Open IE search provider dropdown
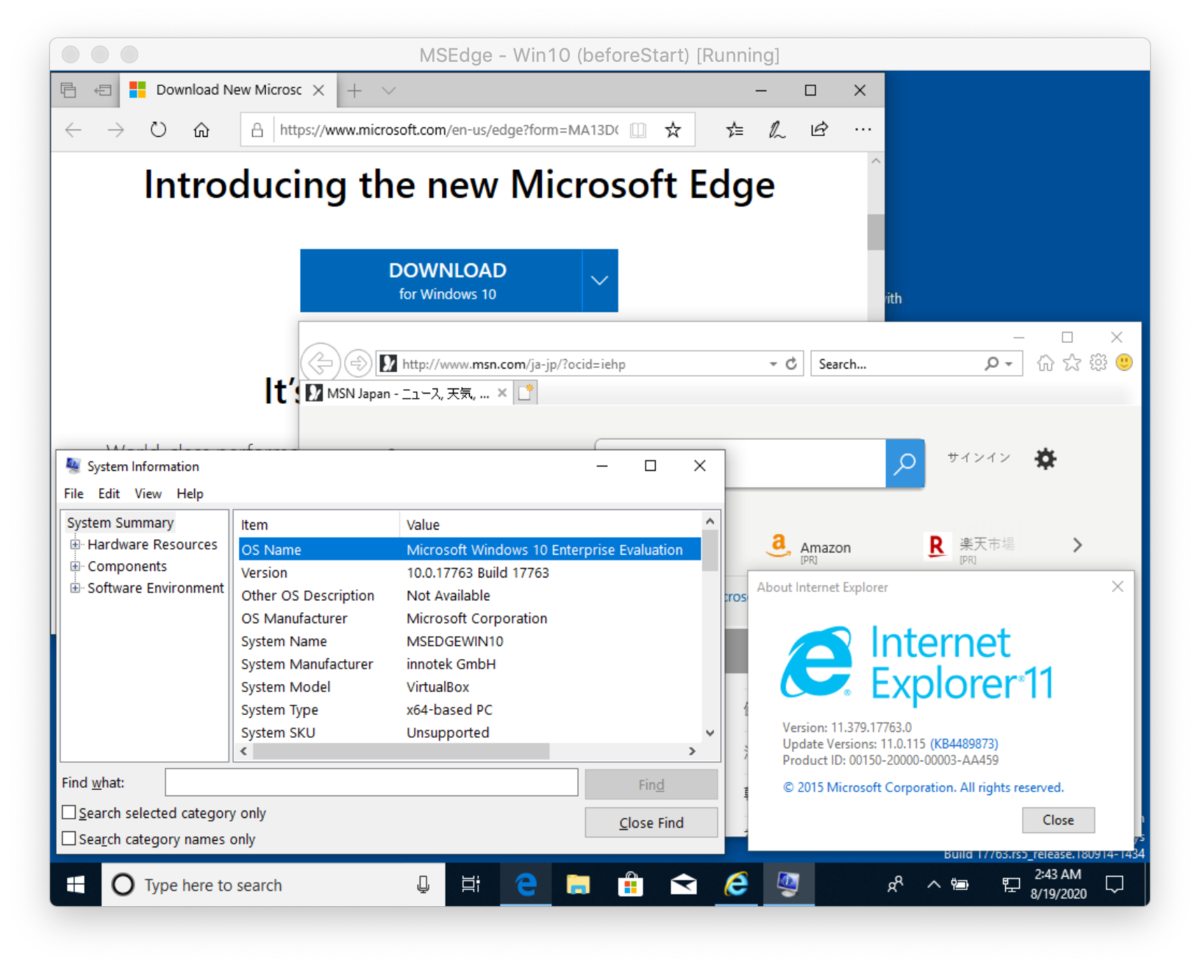 1009,364
